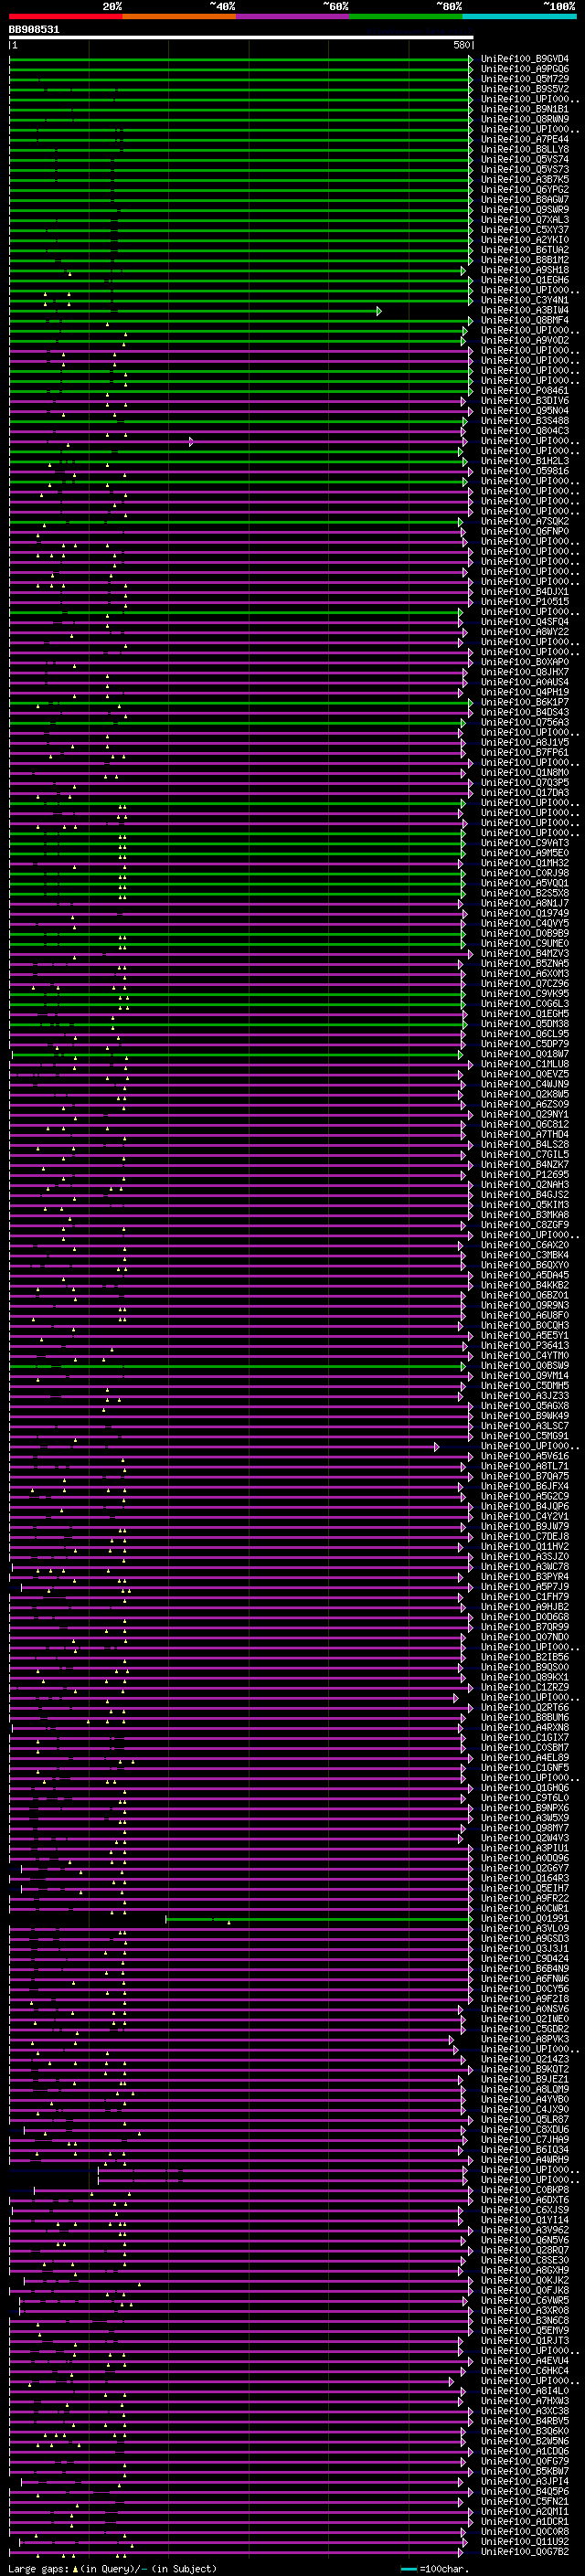Click UniRef100_A2YKI0 hit name
The height and width of the screenshot is (2576, 585).
click(525, 240)
